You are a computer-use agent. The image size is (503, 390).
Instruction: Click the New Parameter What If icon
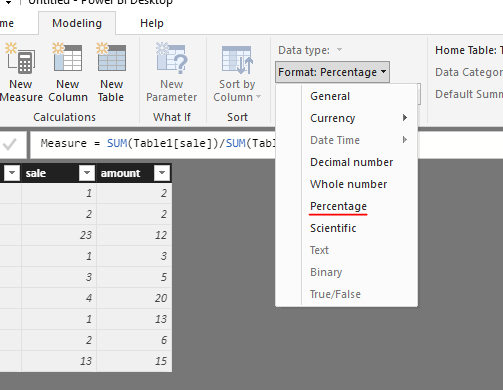pos(171,58)
